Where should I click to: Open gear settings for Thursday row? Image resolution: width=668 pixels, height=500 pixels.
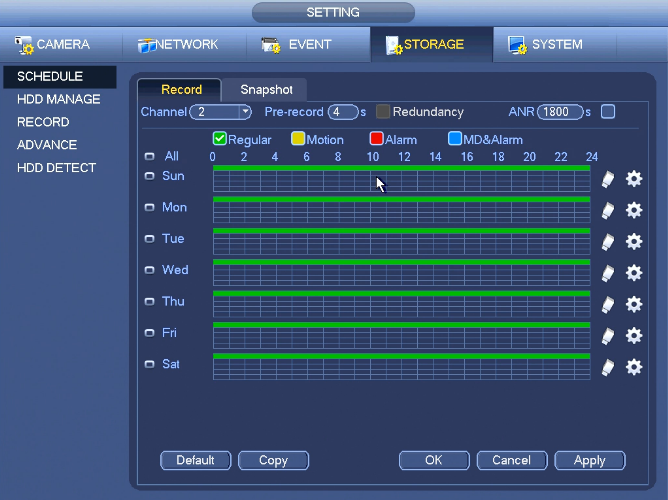pos(633,304)
